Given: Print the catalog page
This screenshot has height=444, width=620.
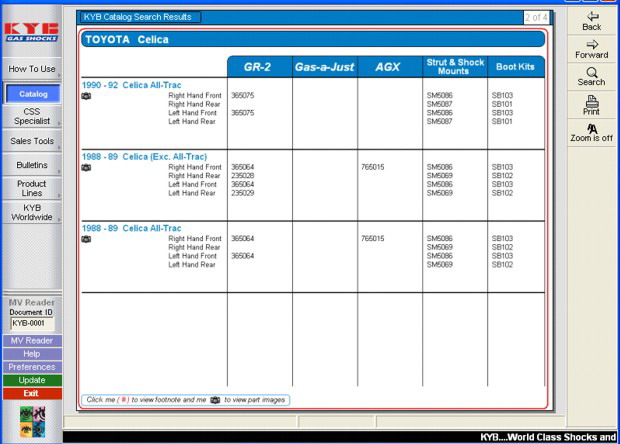Looking at the screenshot, I should click(591, 104).
